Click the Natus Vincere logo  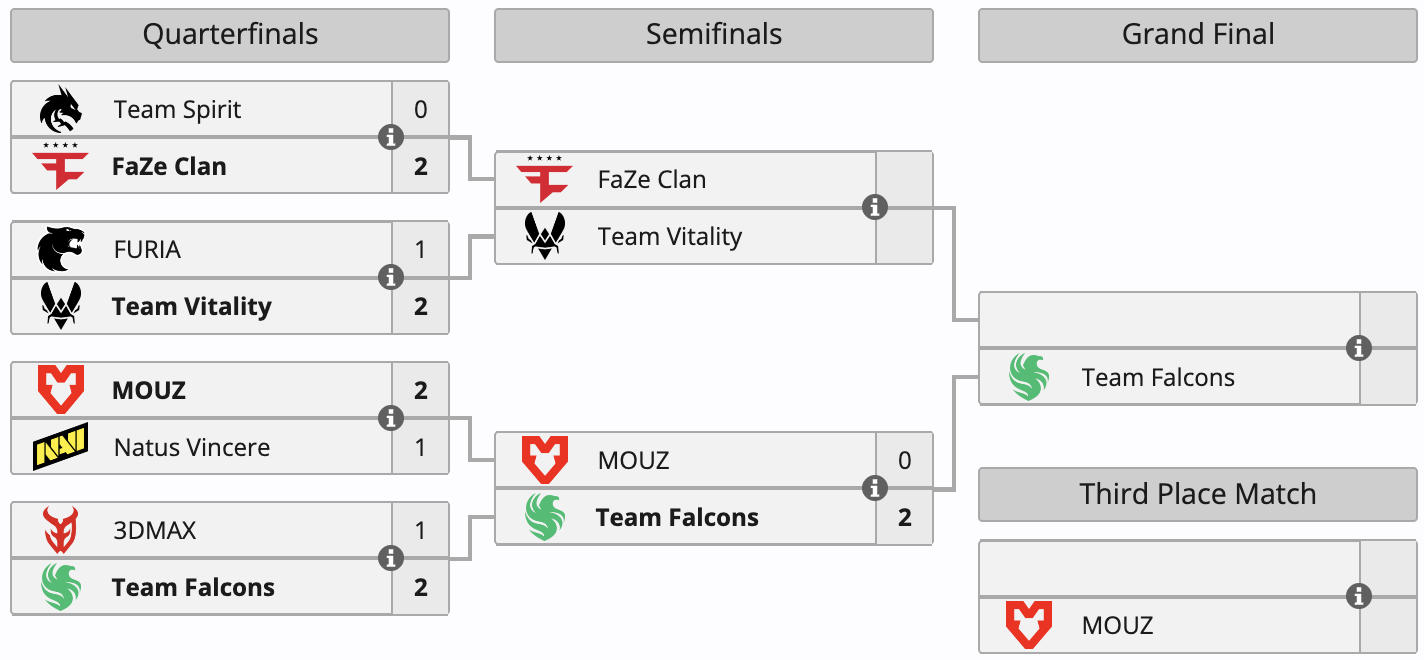coord(61,447)
